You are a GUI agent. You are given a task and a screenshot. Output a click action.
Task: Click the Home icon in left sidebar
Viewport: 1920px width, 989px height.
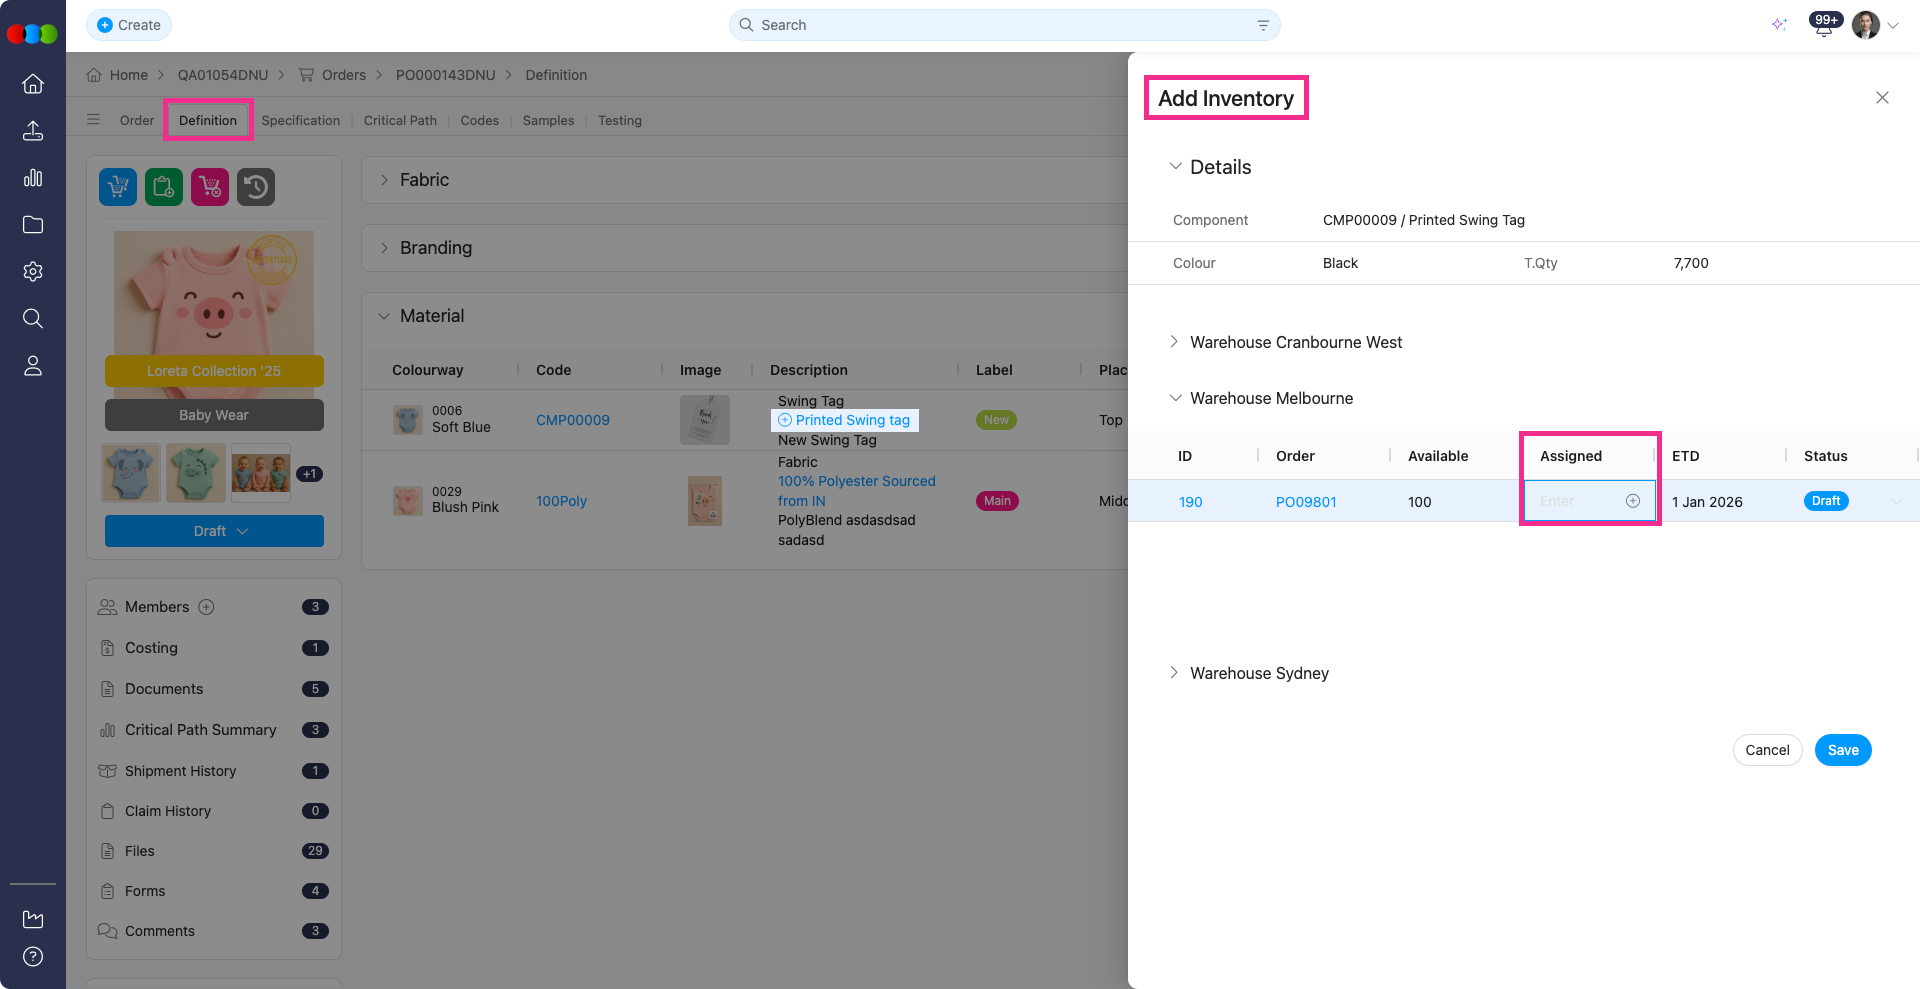[x=33, y=84]
